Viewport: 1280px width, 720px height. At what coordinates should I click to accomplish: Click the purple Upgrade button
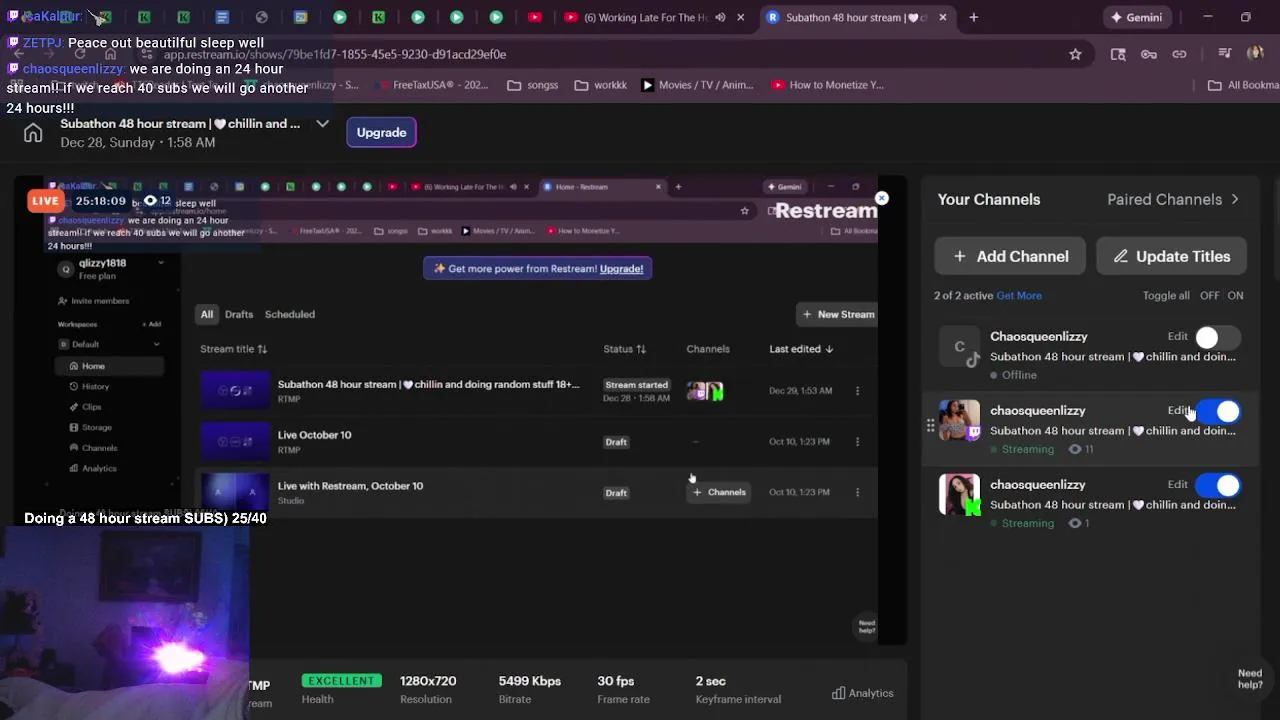coord(381,132)
